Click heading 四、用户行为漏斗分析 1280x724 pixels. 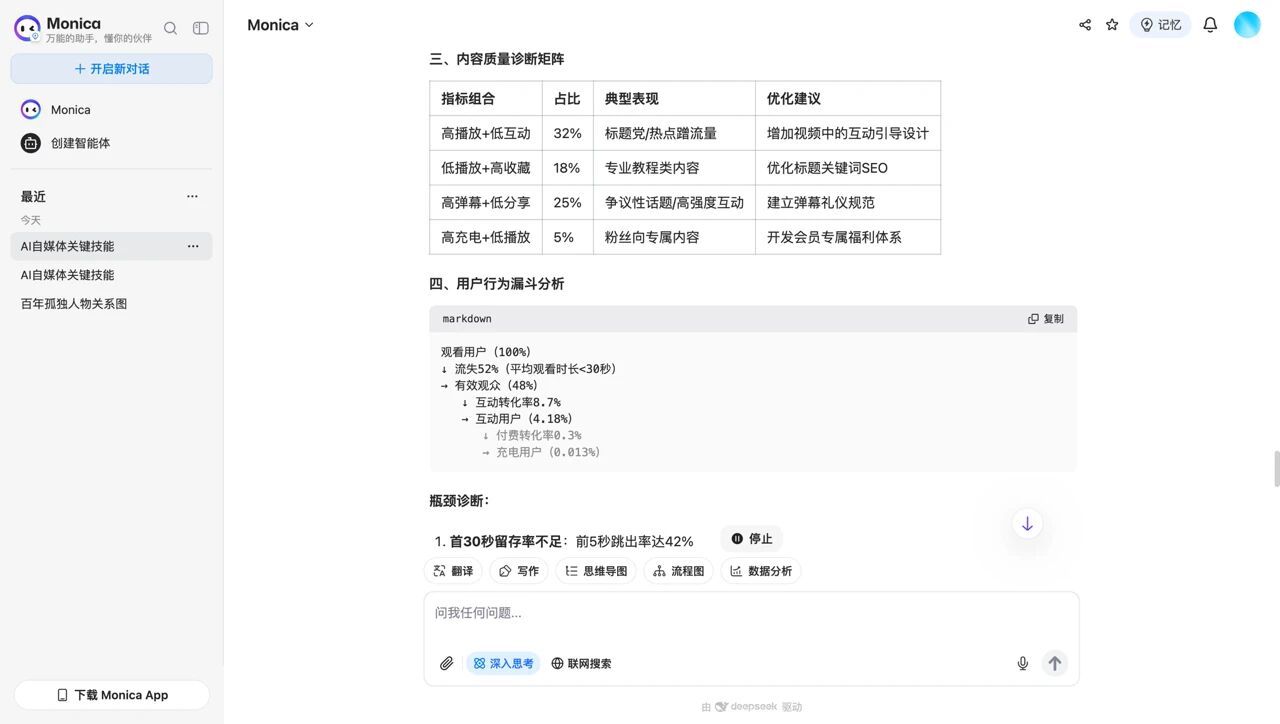497,284
